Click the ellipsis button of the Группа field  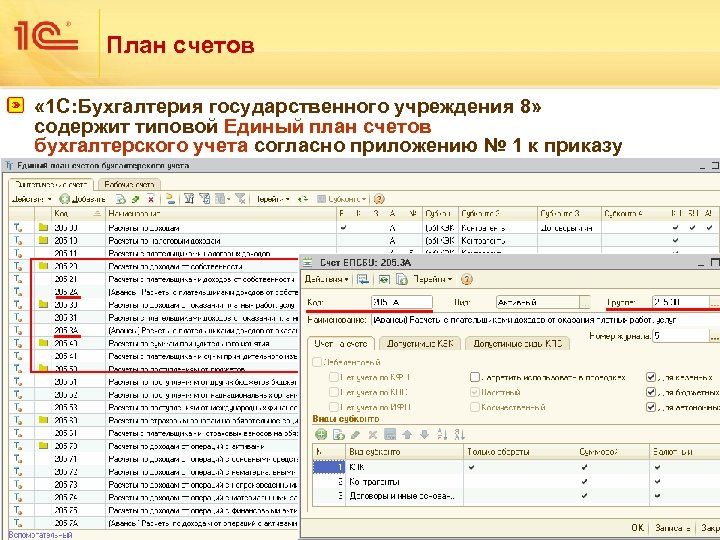[714, 302]
